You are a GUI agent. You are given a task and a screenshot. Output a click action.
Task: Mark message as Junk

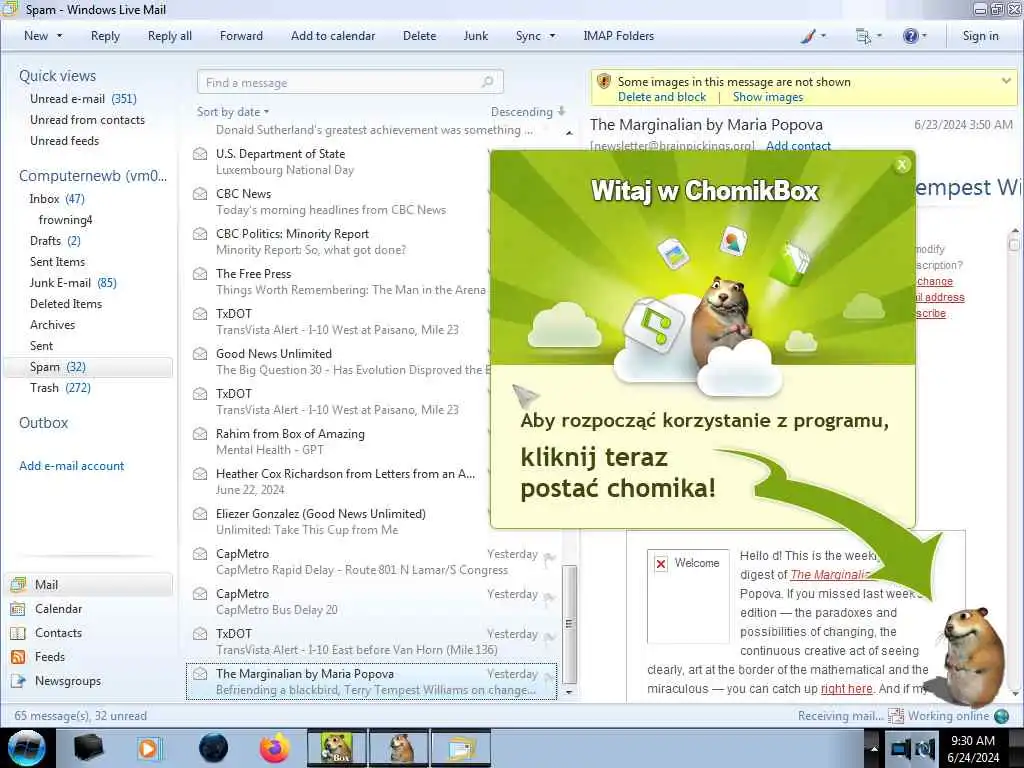(x=475, y=36)
